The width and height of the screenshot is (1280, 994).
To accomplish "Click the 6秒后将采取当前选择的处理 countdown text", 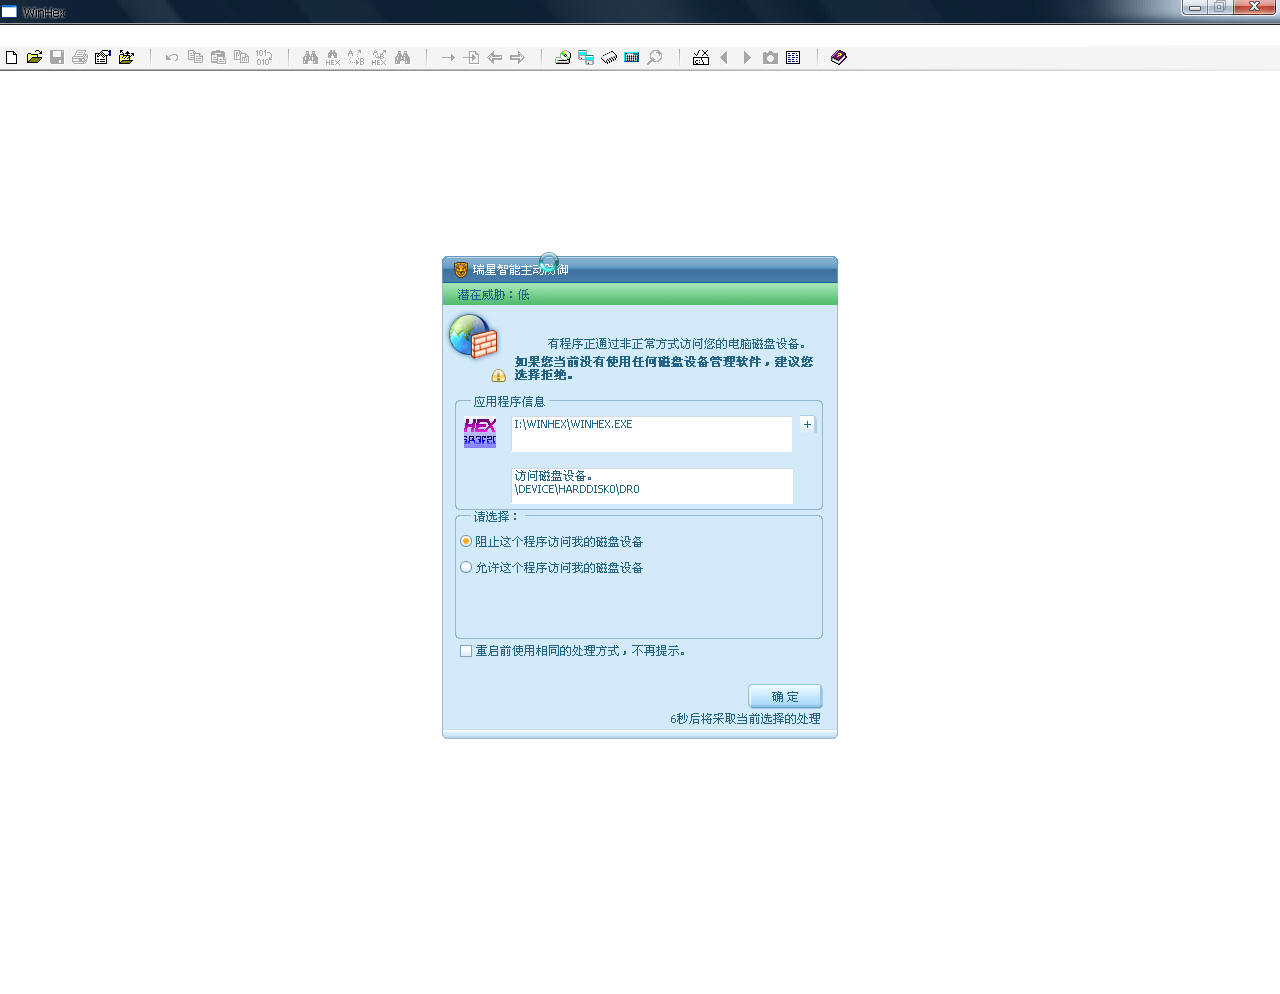I will 745,719.
